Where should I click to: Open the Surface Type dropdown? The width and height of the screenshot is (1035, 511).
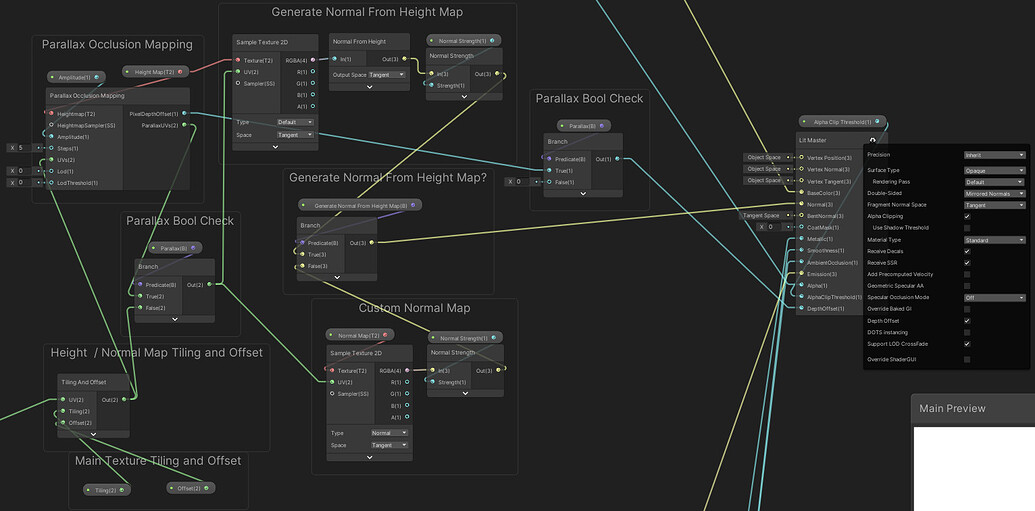tap(994, 170)
